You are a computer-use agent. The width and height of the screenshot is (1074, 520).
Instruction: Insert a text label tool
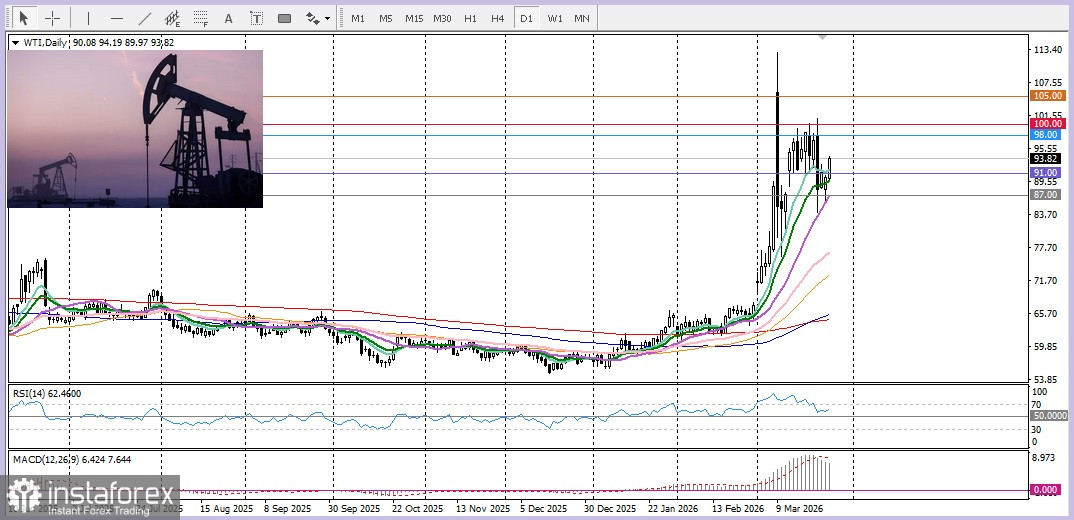tap(257, 18)
